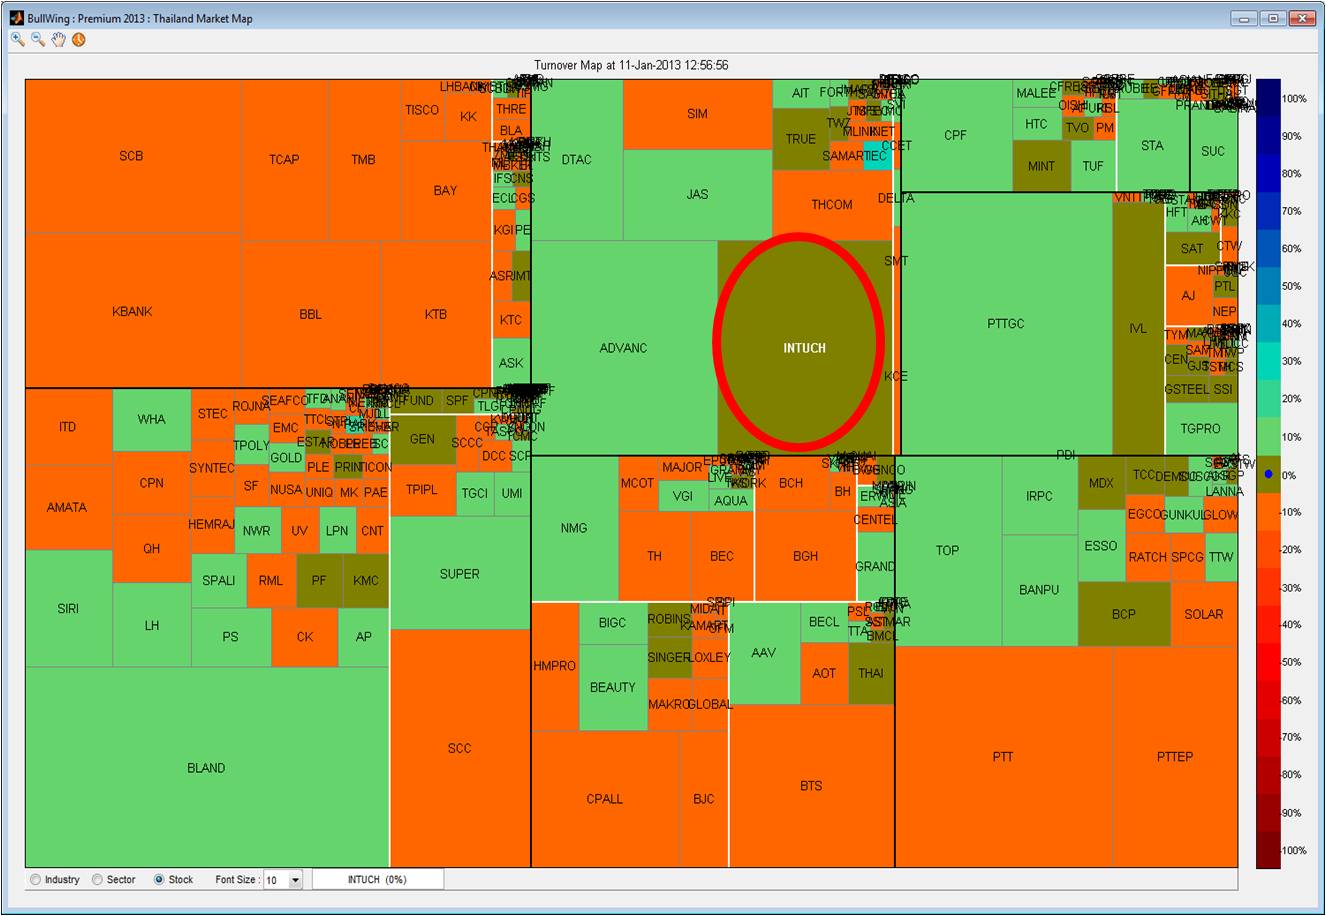The height and width of the screenshot is (916, 1326).
Task: Click the SCB tile in the market map
Action: point(131,156)
